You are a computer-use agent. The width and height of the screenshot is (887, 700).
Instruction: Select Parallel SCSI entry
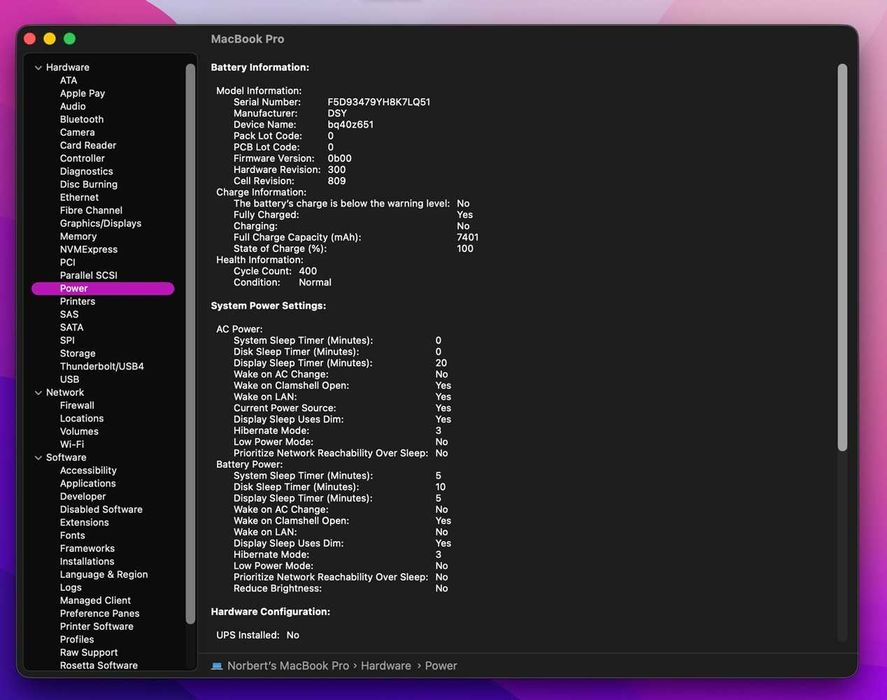coord(89,276)
